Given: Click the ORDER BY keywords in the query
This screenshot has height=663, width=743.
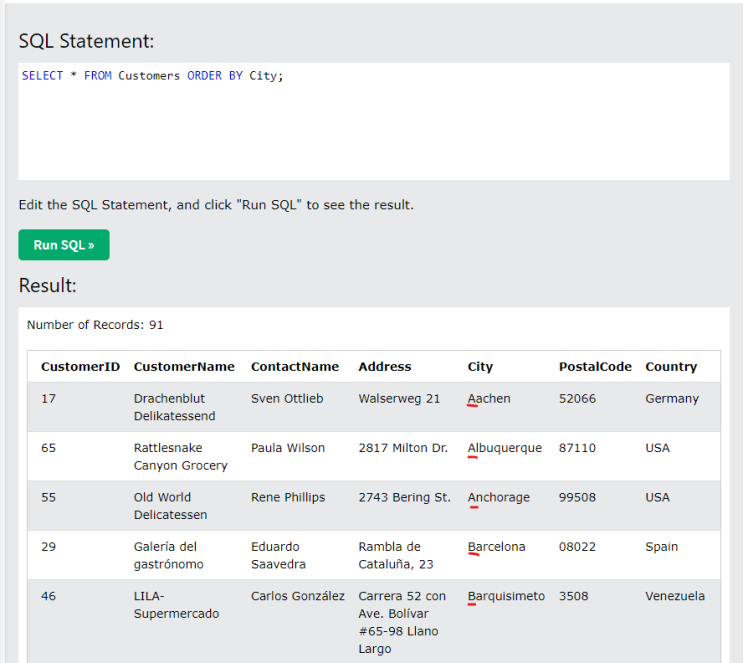Looking at the screenshot, I should coord(214,76).
